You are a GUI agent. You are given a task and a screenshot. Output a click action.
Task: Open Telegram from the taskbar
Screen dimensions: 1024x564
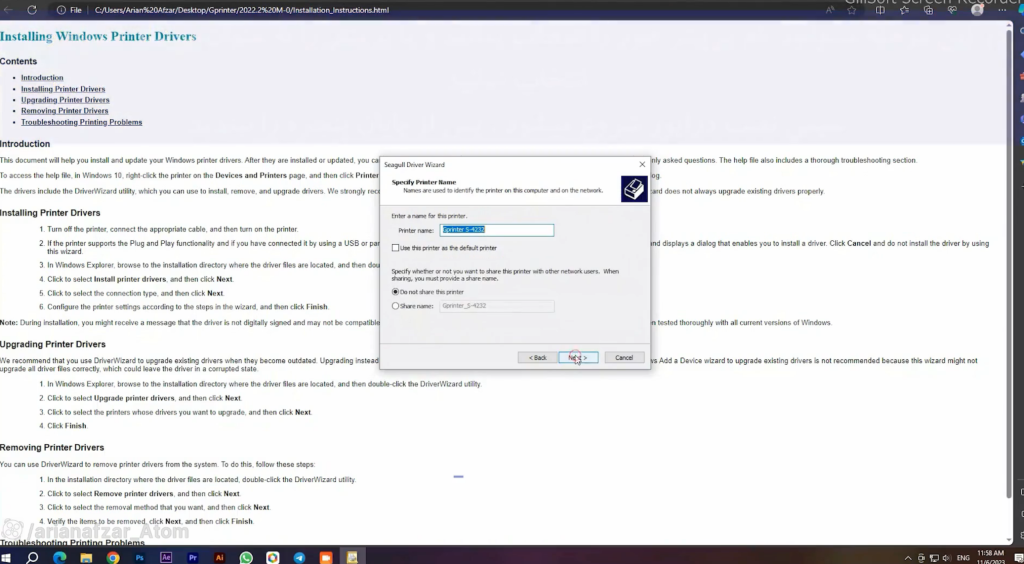pyautogui.click(x=299, y=557)
